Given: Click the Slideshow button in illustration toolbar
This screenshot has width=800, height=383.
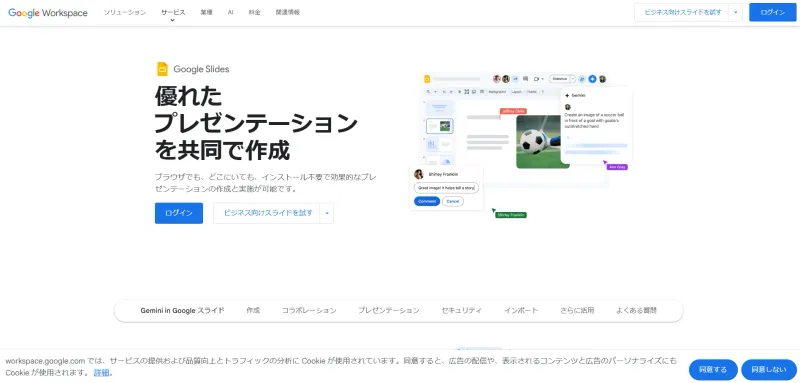Looking at the screenshot, I should (x=560, y=79).
